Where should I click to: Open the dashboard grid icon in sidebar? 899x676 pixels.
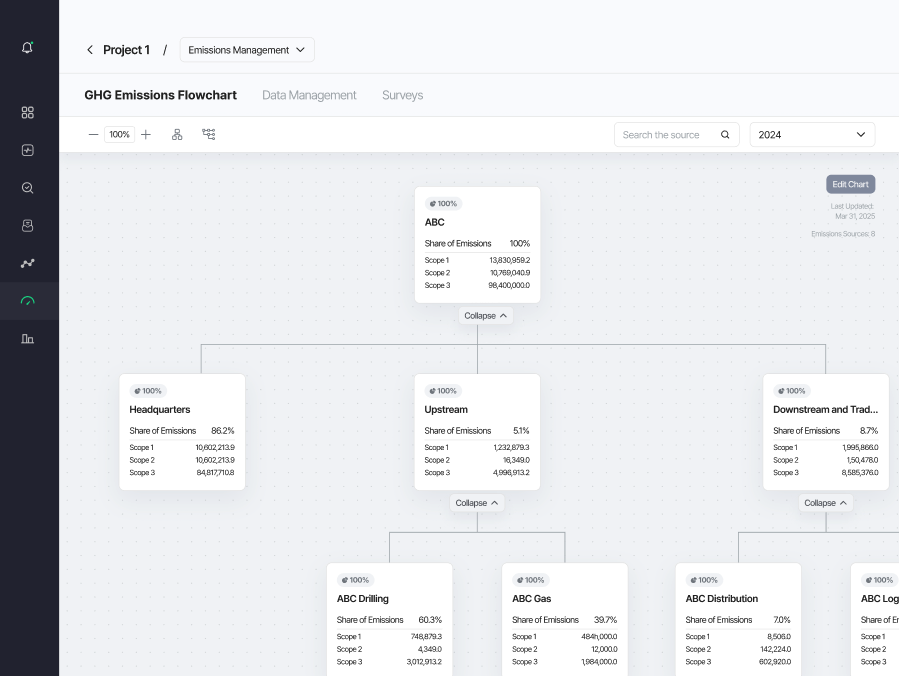pos(28,112)
